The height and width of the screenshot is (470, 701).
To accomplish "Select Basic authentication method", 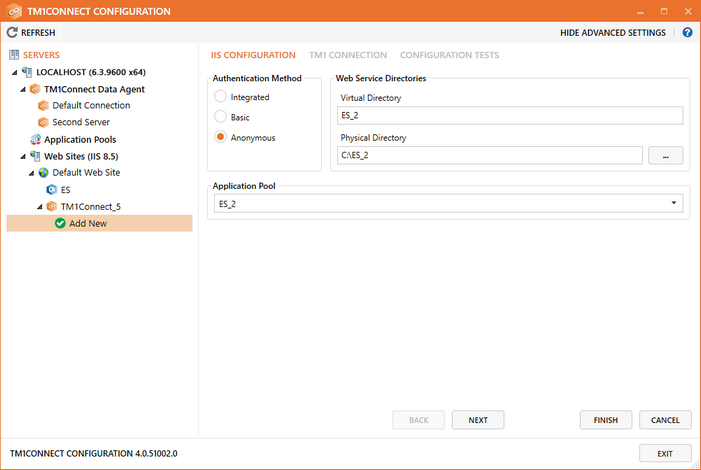I will click(220, 116).
